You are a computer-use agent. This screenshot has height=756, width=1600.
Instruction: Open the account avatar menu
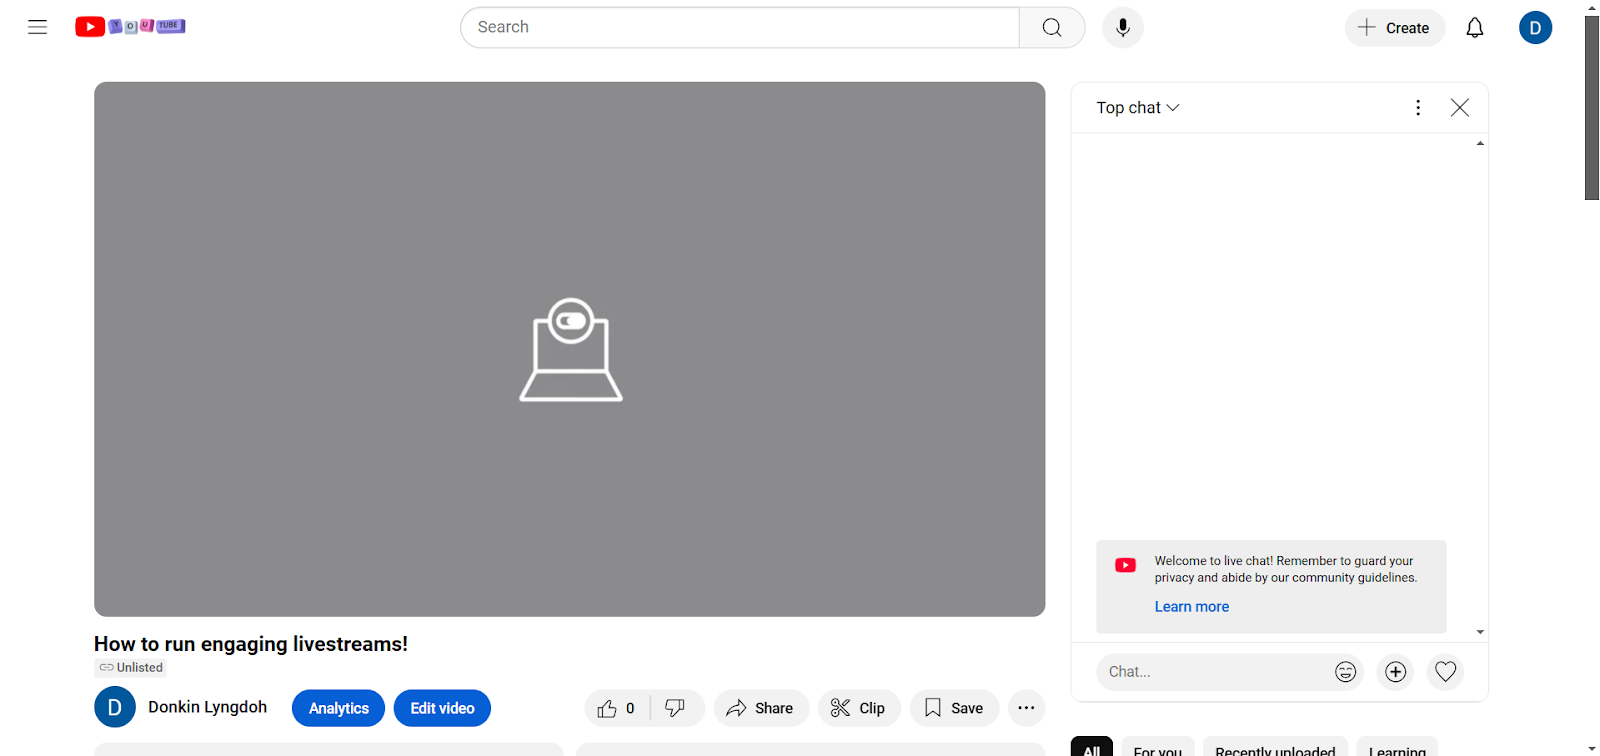click(x=1535, y=28)
